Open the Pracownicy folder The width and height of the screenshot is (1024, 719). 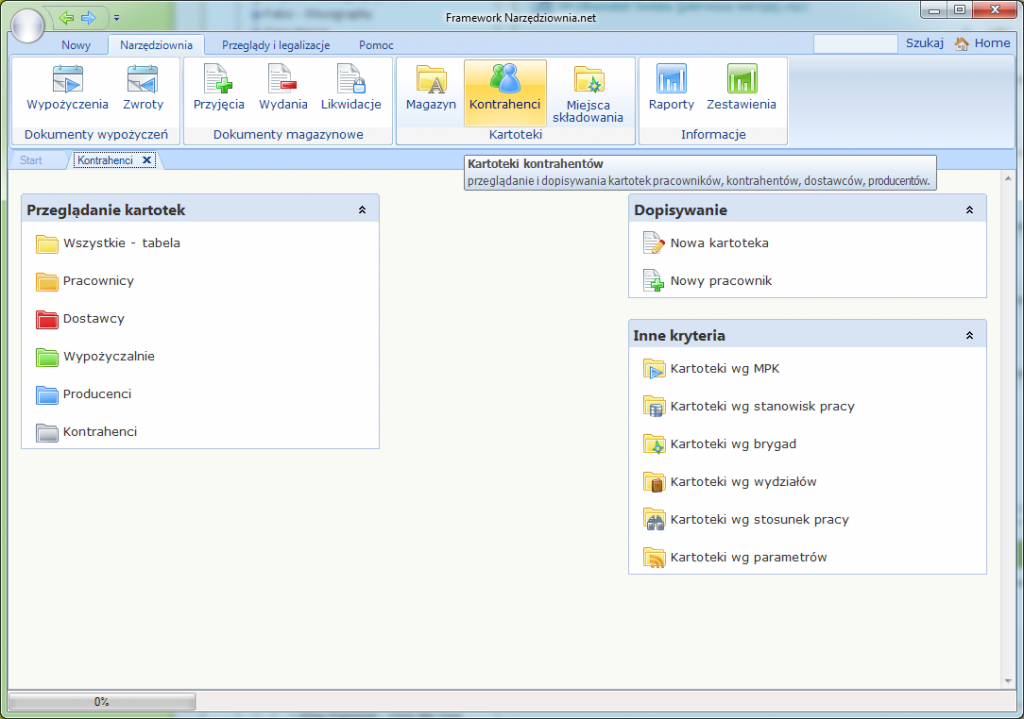click(98, 281)
